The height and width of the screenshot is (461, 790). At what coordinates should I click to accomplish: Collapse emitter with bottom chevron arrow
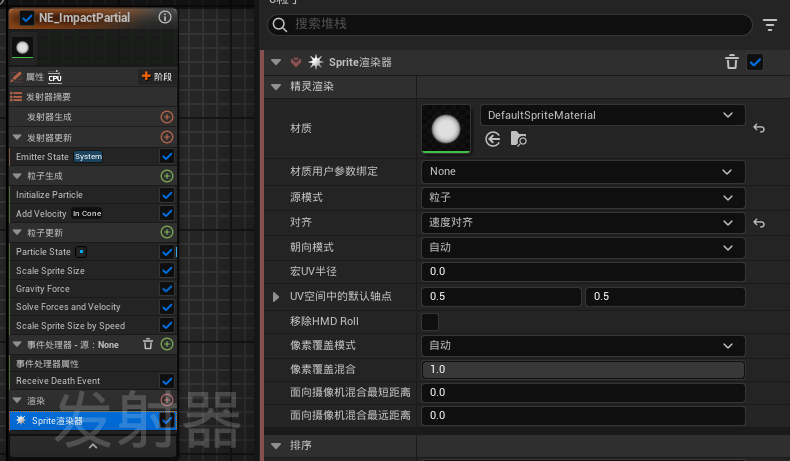coord(93,446)
